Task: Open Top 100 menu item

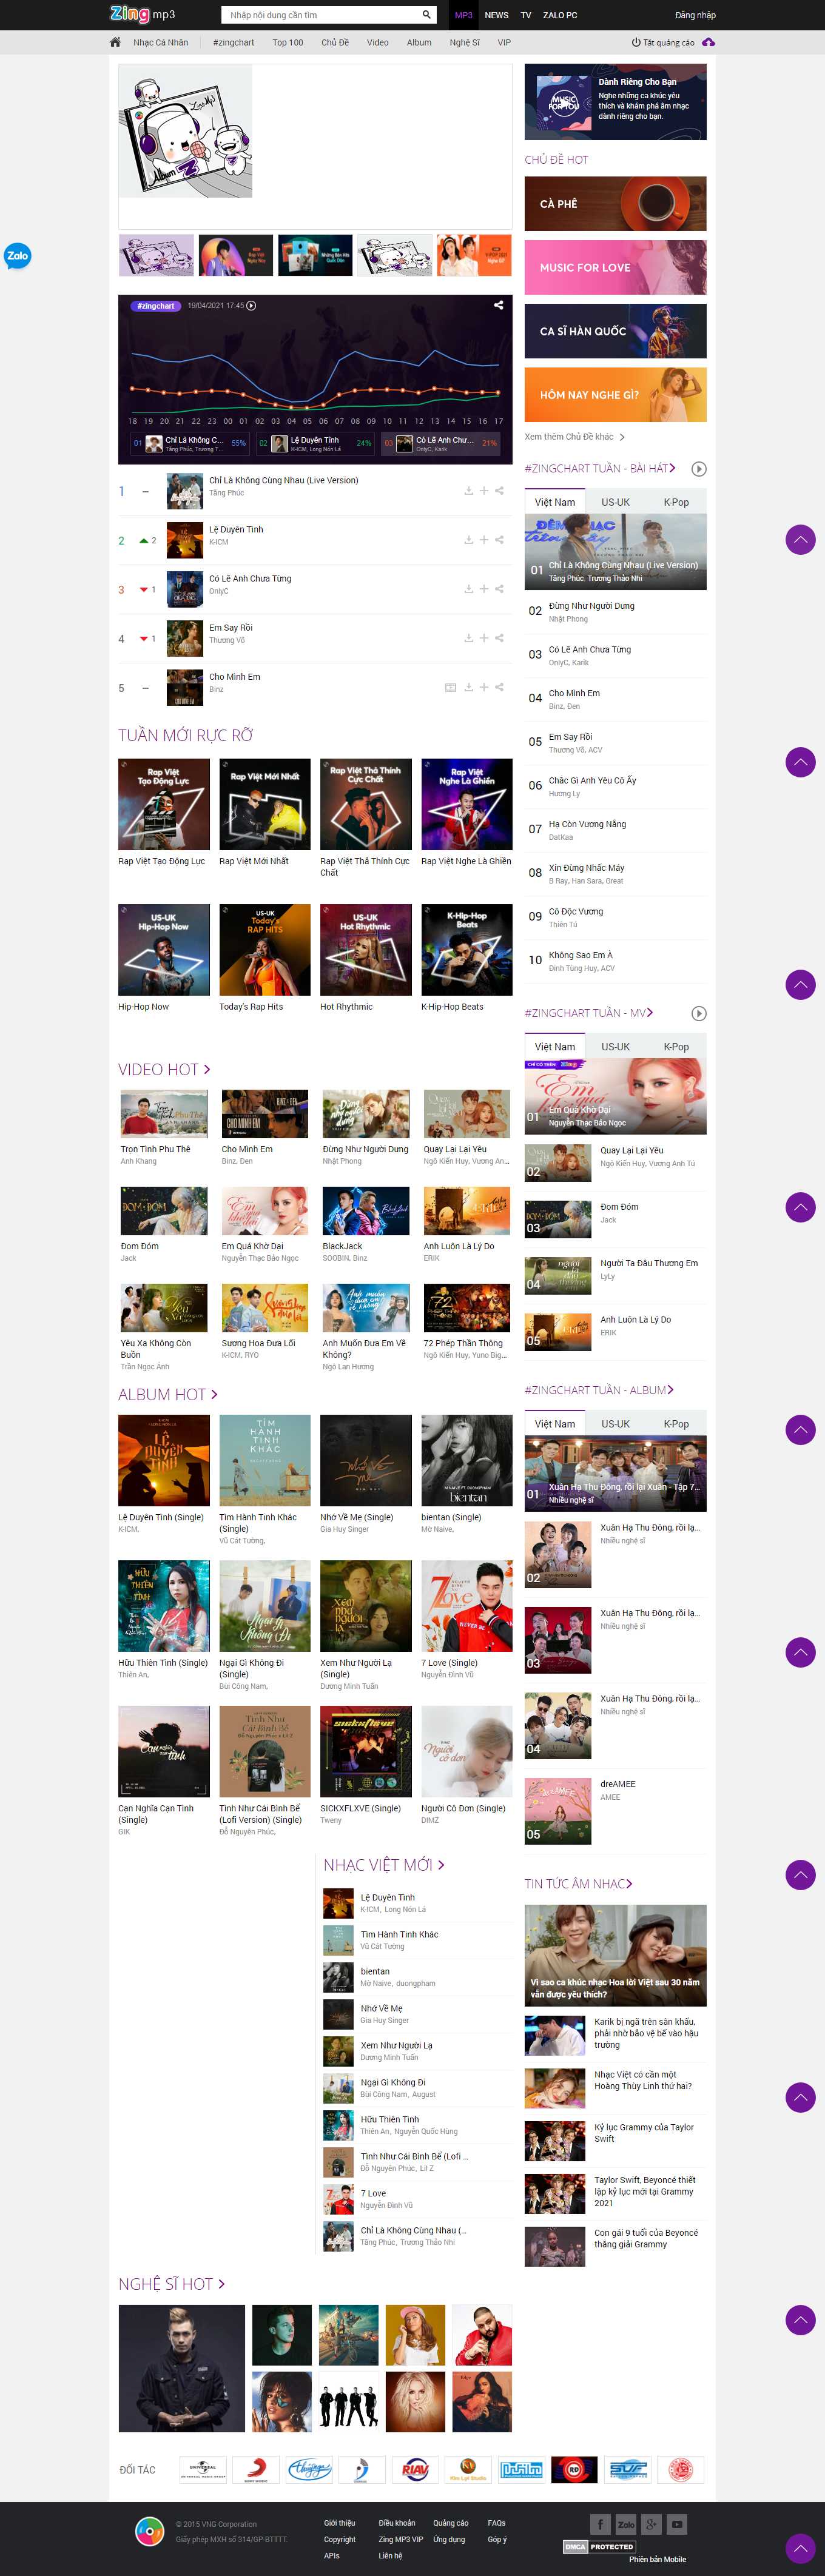Action: click(x=287, y=42)
